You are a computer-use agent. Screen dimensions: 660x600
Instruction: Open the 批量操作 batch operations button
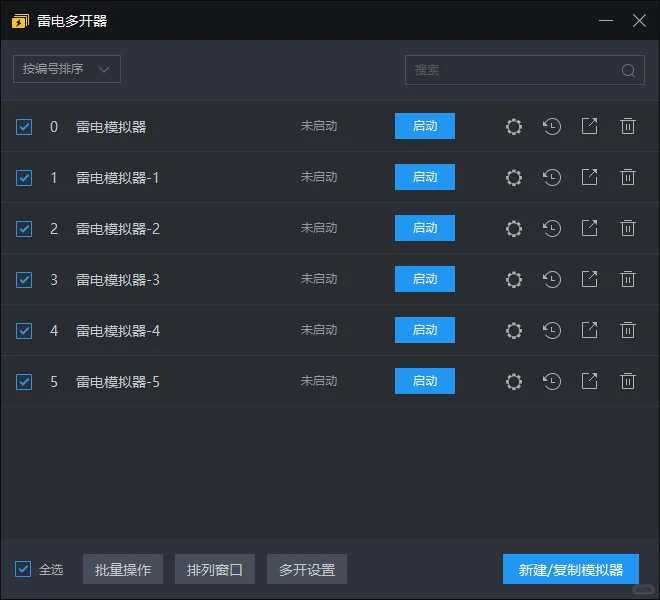tap(123, 569)
